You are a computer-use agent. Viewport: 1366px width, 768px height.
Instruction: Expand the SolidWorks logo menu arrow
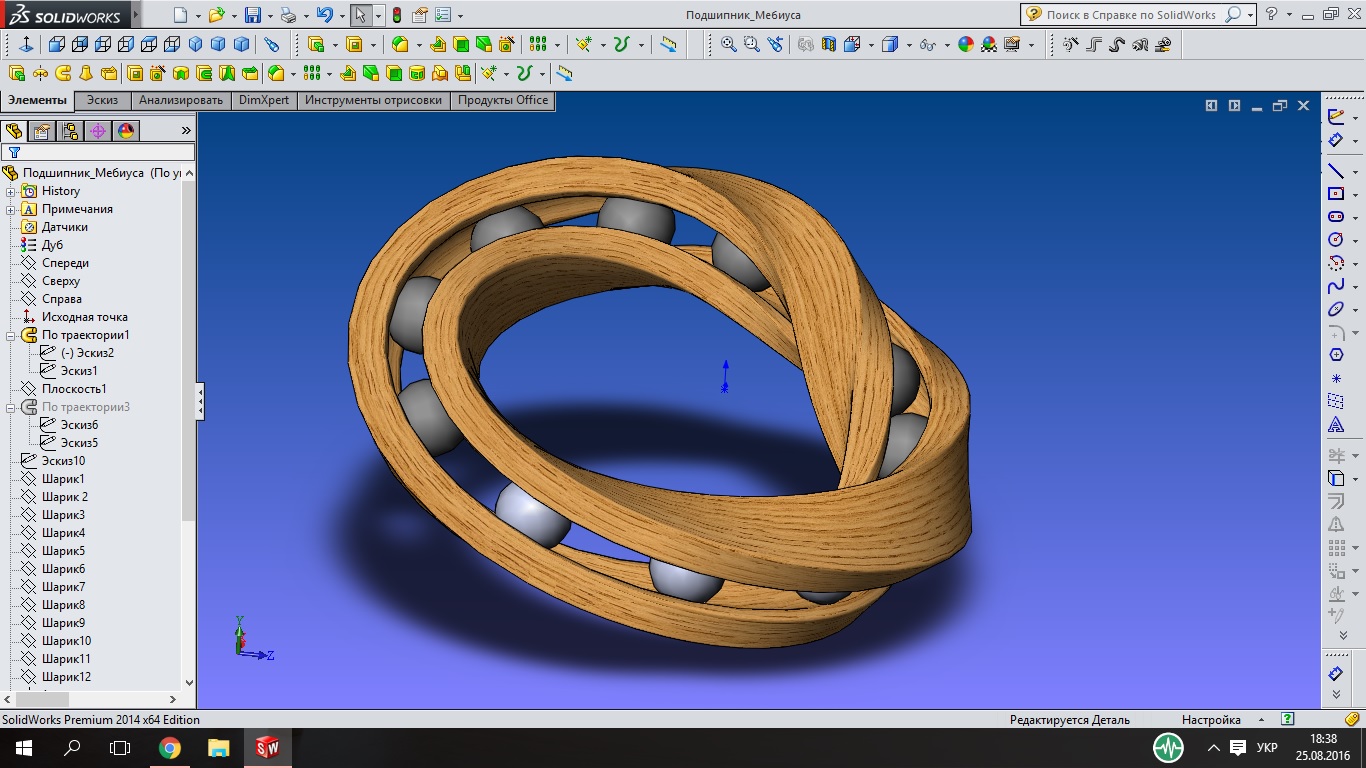coord(134,16)
